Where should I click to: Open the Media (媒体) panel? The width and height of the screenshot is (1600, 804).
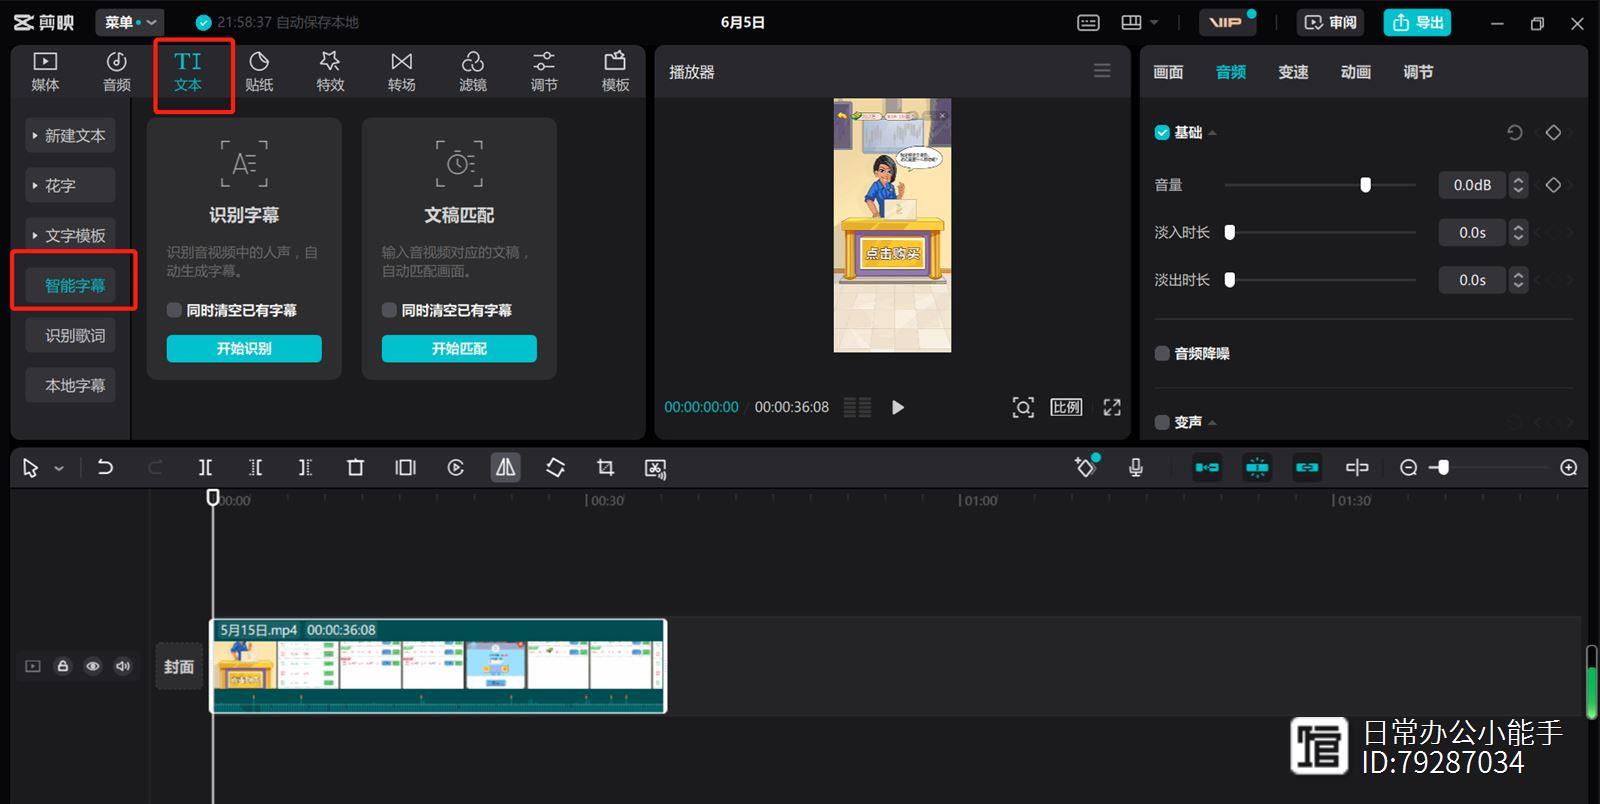point(45,72)
